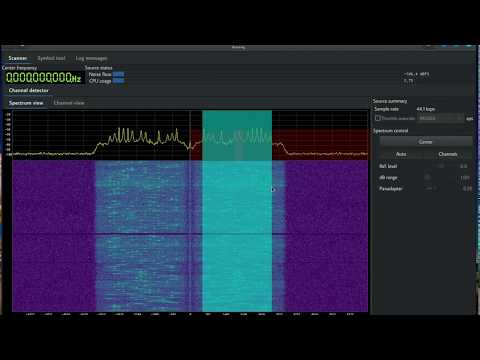Click the throttle sample rate input field
Viewport: 480px width, 360px height.
click(x=440, y=118)
